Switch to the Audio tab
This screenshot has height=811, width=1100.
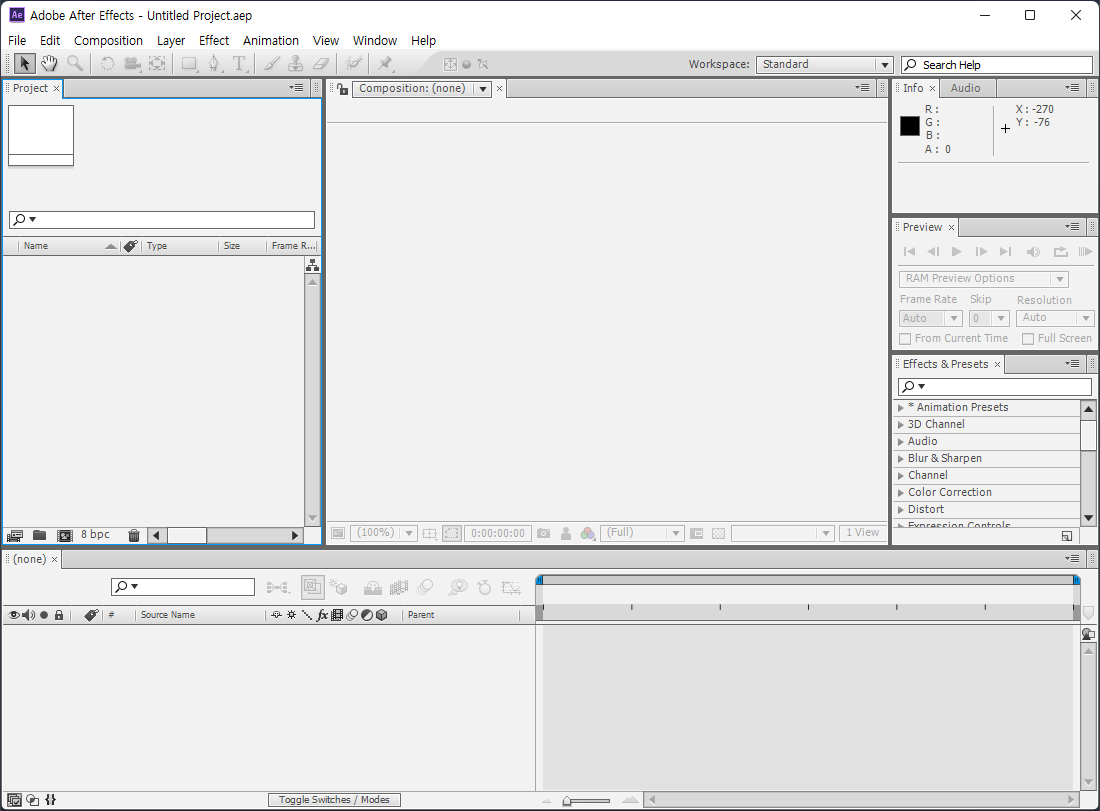pyautogui.click(x=965, y=88)
